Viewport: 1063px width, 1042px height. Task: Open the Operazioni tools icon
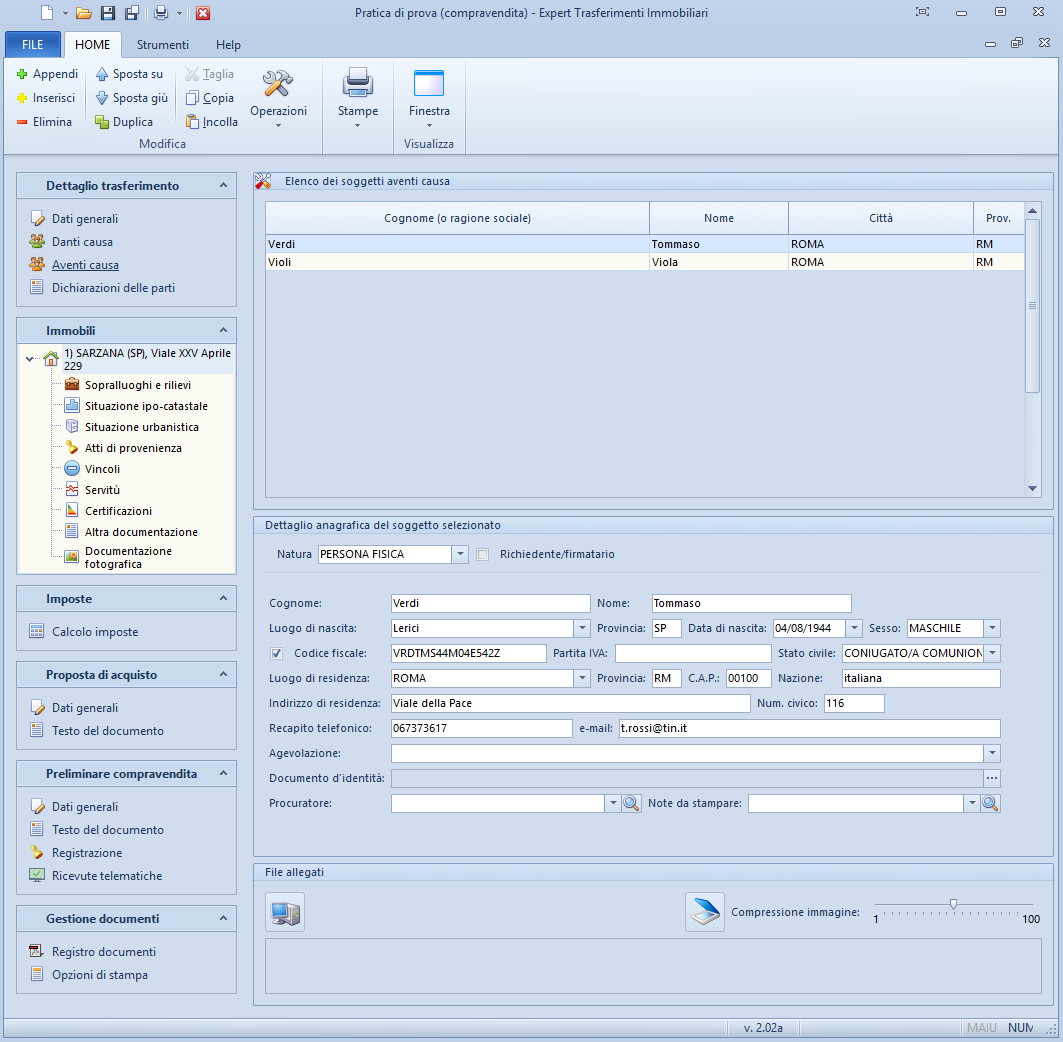pyautogui.click(x=278, y=84)
